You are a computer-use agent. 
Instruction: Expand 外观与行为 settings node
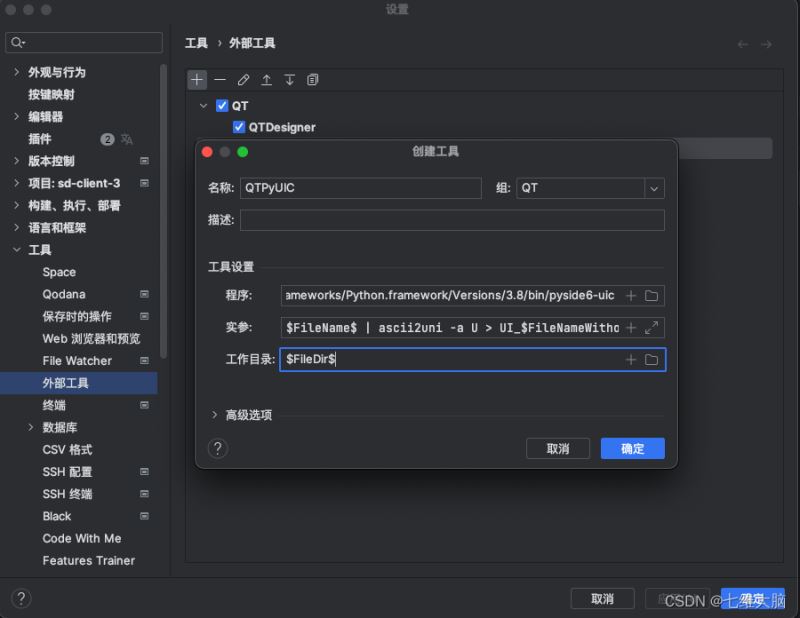16,72
